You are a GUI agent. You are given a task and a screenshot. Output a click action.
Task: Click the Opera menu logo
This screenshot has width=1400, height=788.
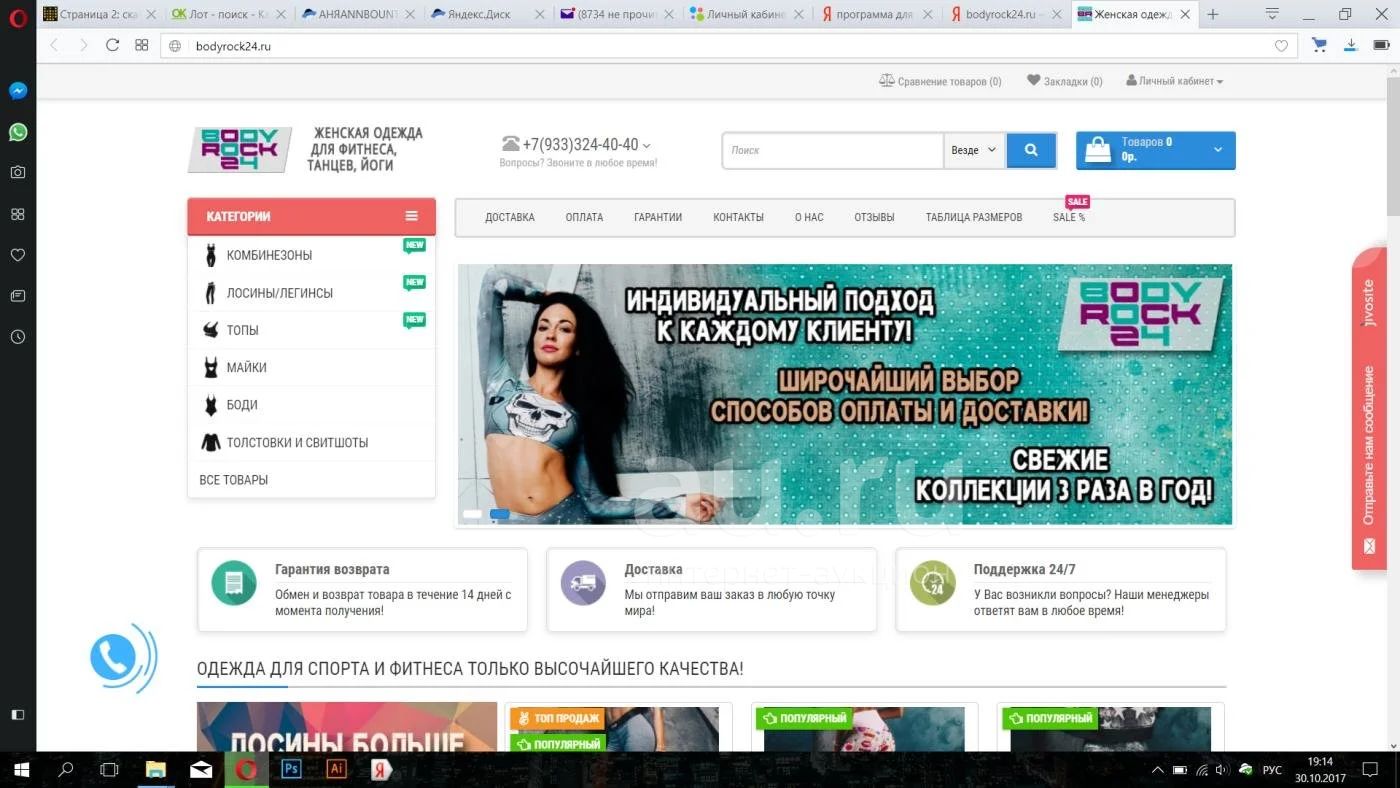pos(18,18)
